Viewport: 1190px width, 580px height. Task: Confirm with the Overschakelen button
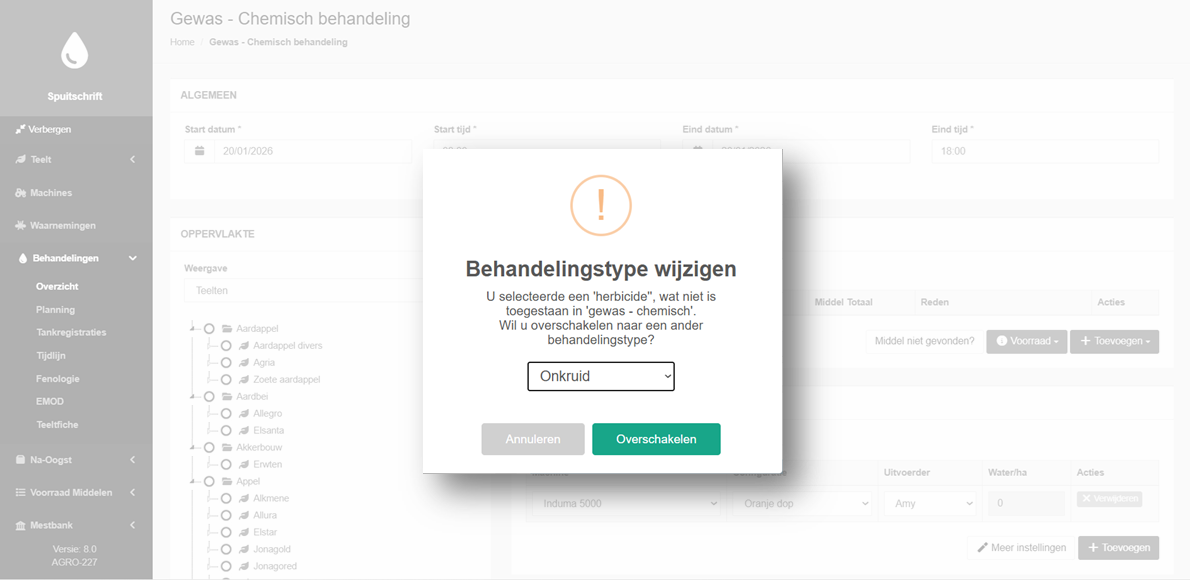point(656,439)
